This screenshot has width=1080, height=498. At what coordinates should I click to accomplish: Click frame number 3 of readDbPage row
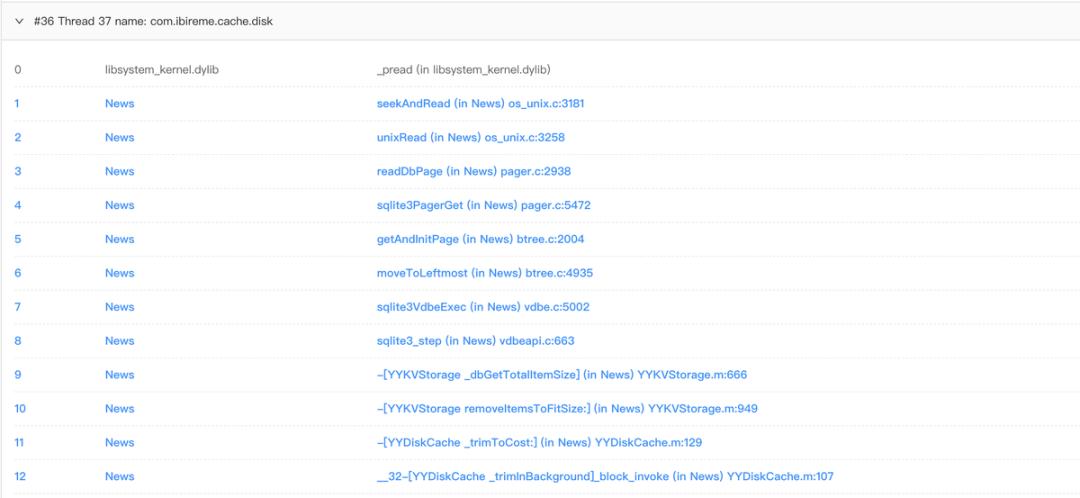click(18, 171)
